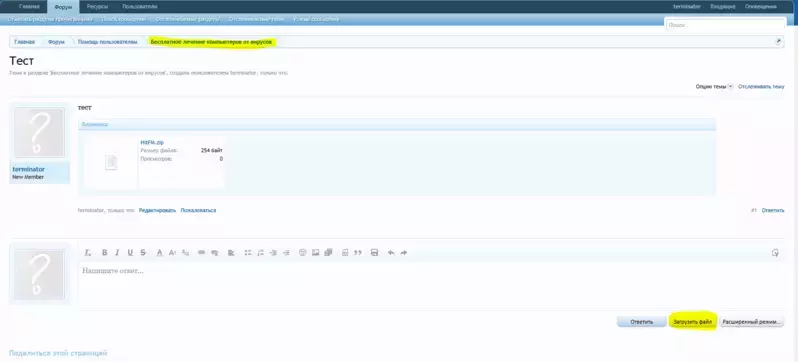Image resolution: width=798 pixels, height=362 pixels.
Task: Toggle strikethrough formatting in reply editor
Action: point(143,253)
